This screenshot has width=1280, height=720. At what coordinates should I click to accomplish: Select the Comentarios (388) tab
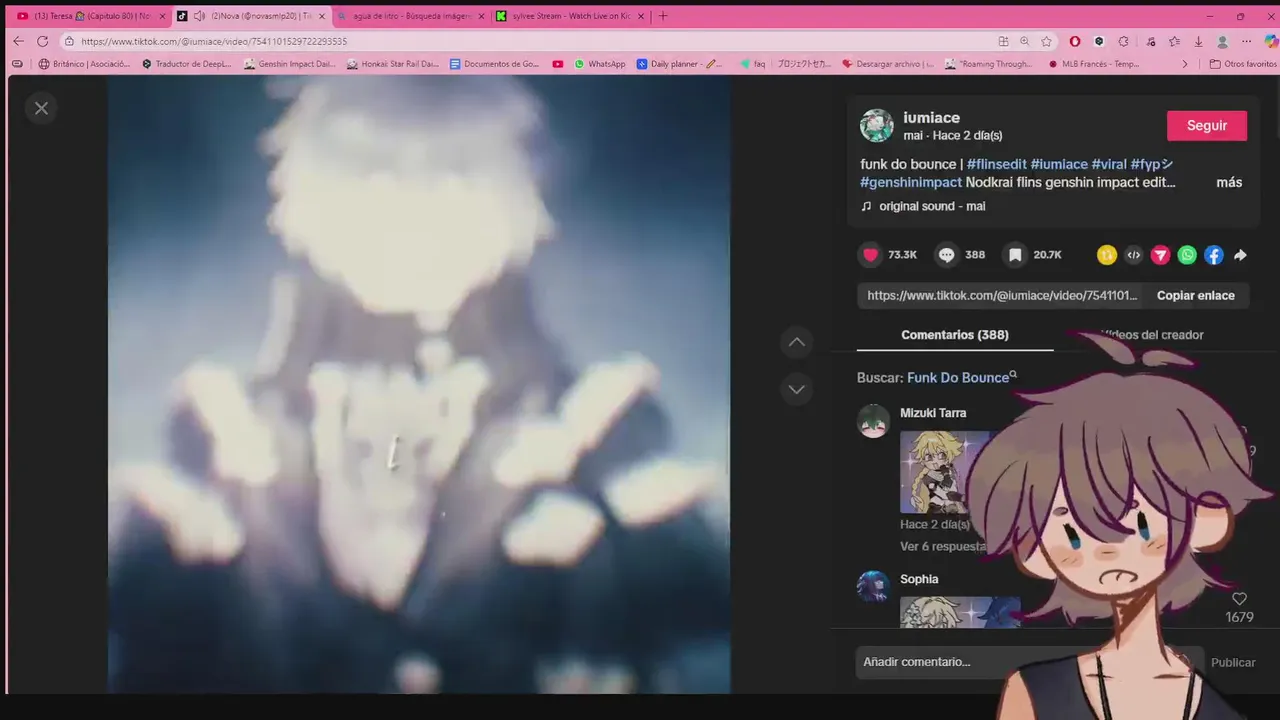coord(955,335)
